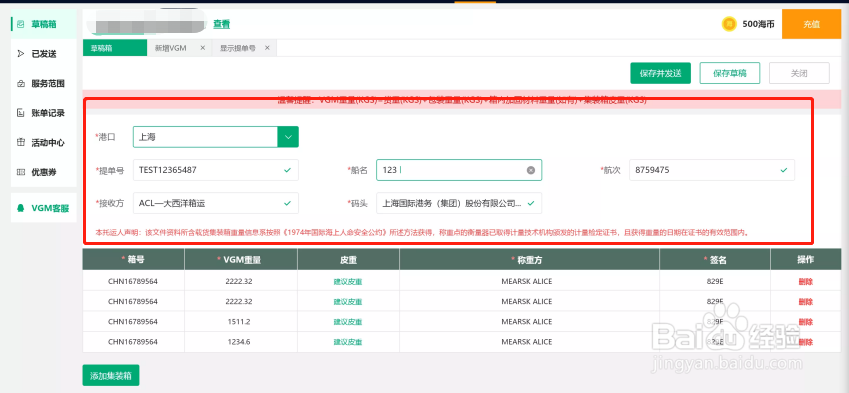Open the 账单记录 sidebar item

[43, 113]
